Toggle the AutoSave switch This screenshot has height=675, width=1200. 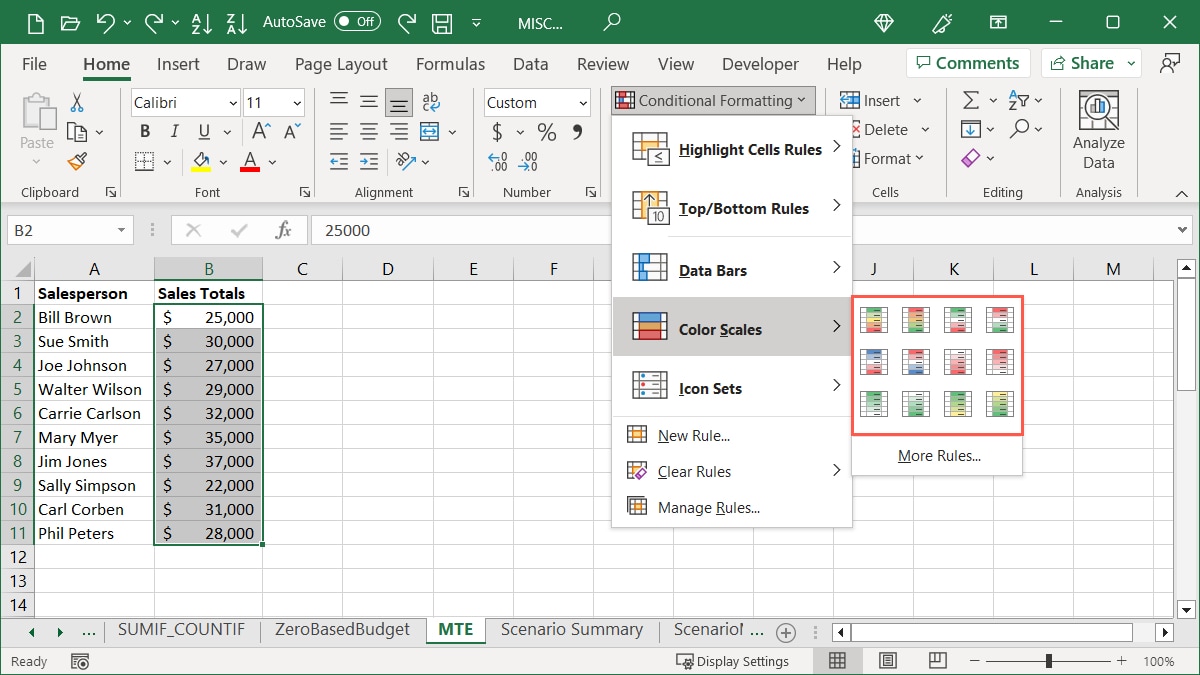[357, 21]
